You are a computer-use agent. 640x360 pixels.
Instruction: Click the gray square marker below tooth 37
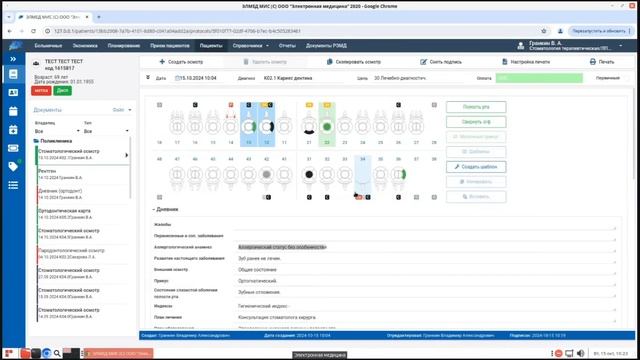(416, 197)
